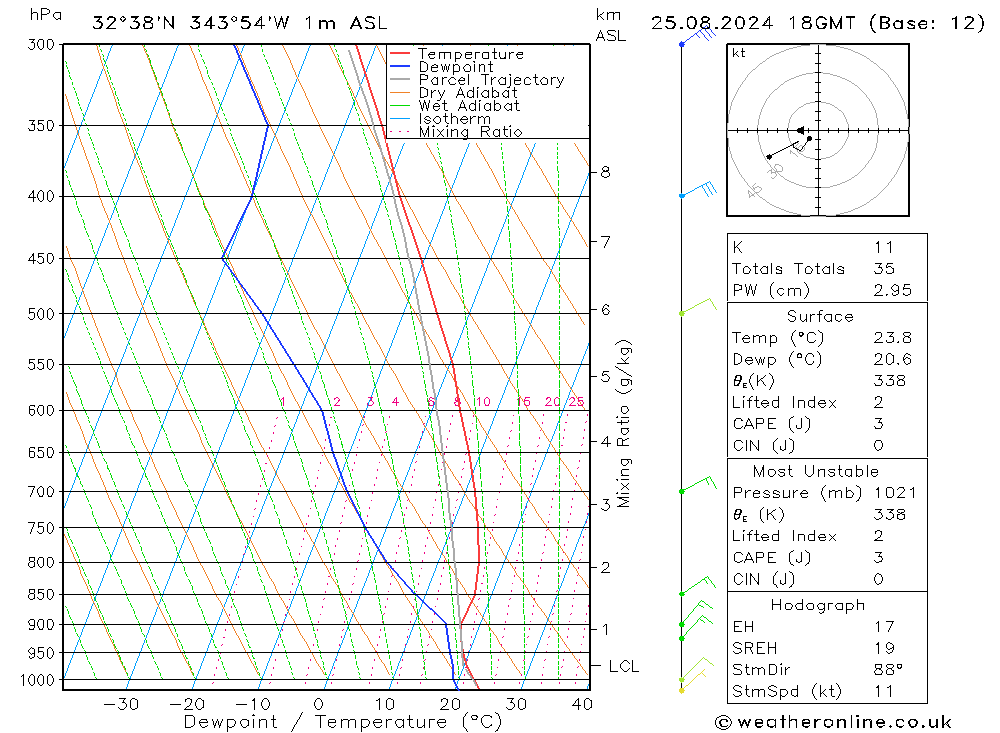This screenshot has height=733, width=1000.
Task: Click the Surface section heading
Action: 820,316
